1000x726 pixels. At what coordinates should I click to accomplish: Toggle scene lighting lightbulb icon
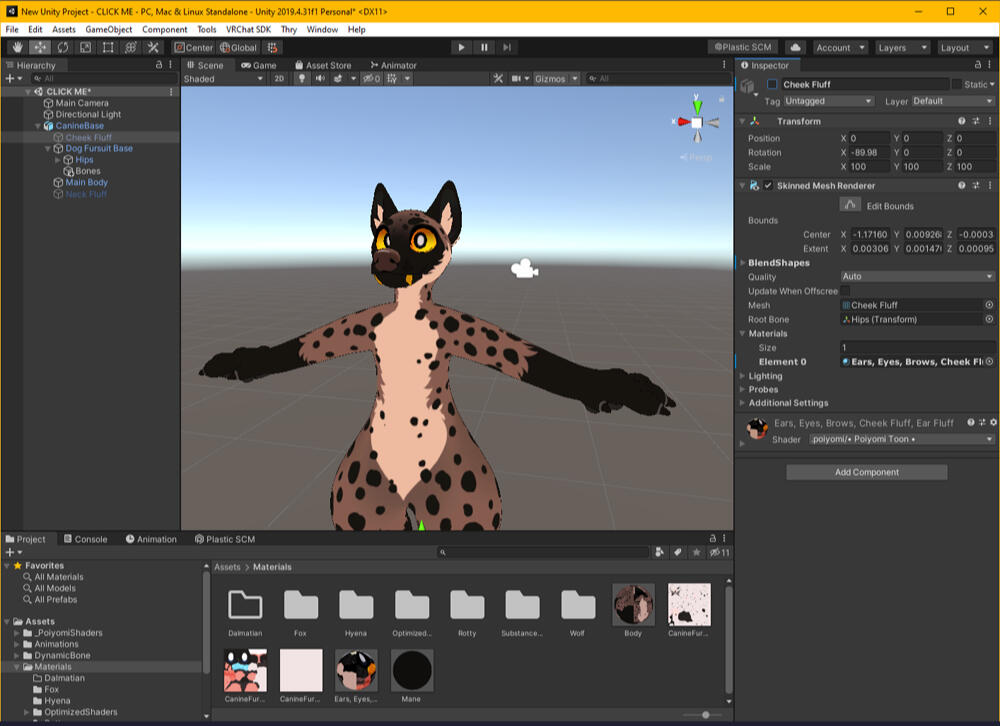[302, 79]
